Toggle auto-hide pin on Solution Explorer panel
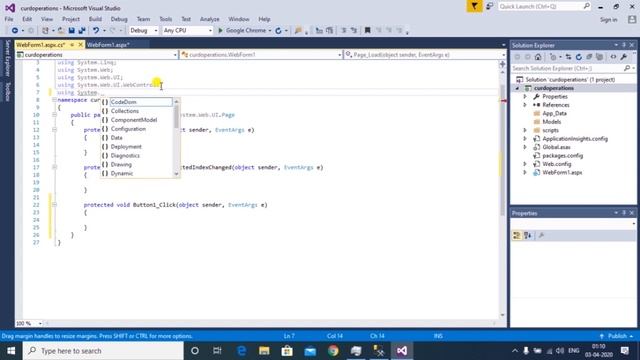Viewport: 640px width, 360px height. (x=624, y=45)
